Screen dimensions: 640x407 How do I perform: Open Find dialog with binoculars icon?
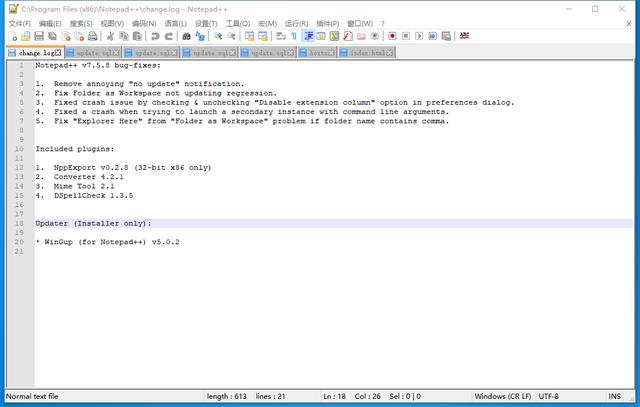pyautogui.click(x=186, y=36)
